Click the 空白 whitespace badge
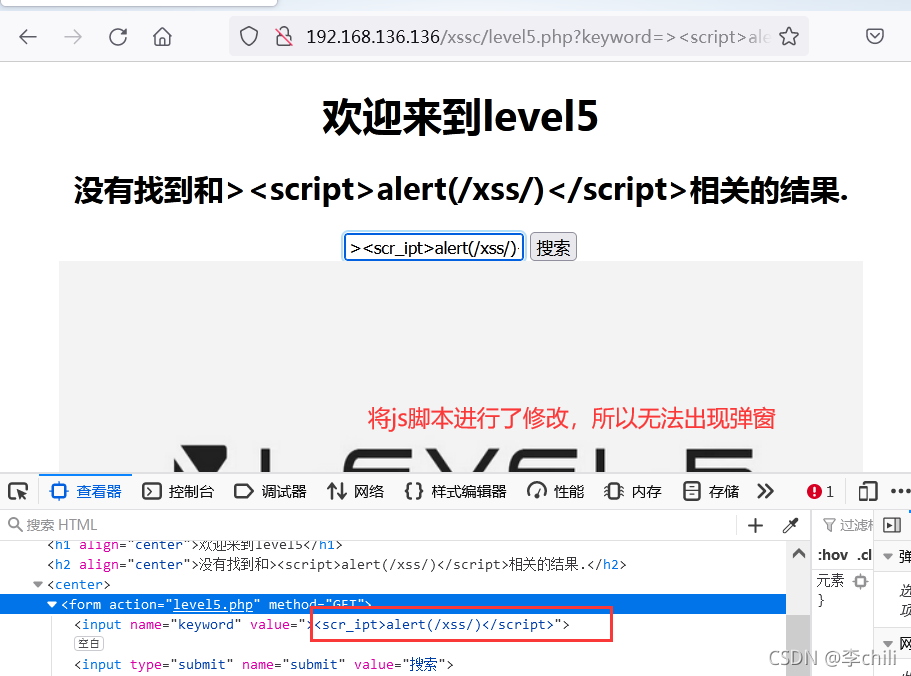The height and width of the screenshot is (676, 911). tap(89, 643)
